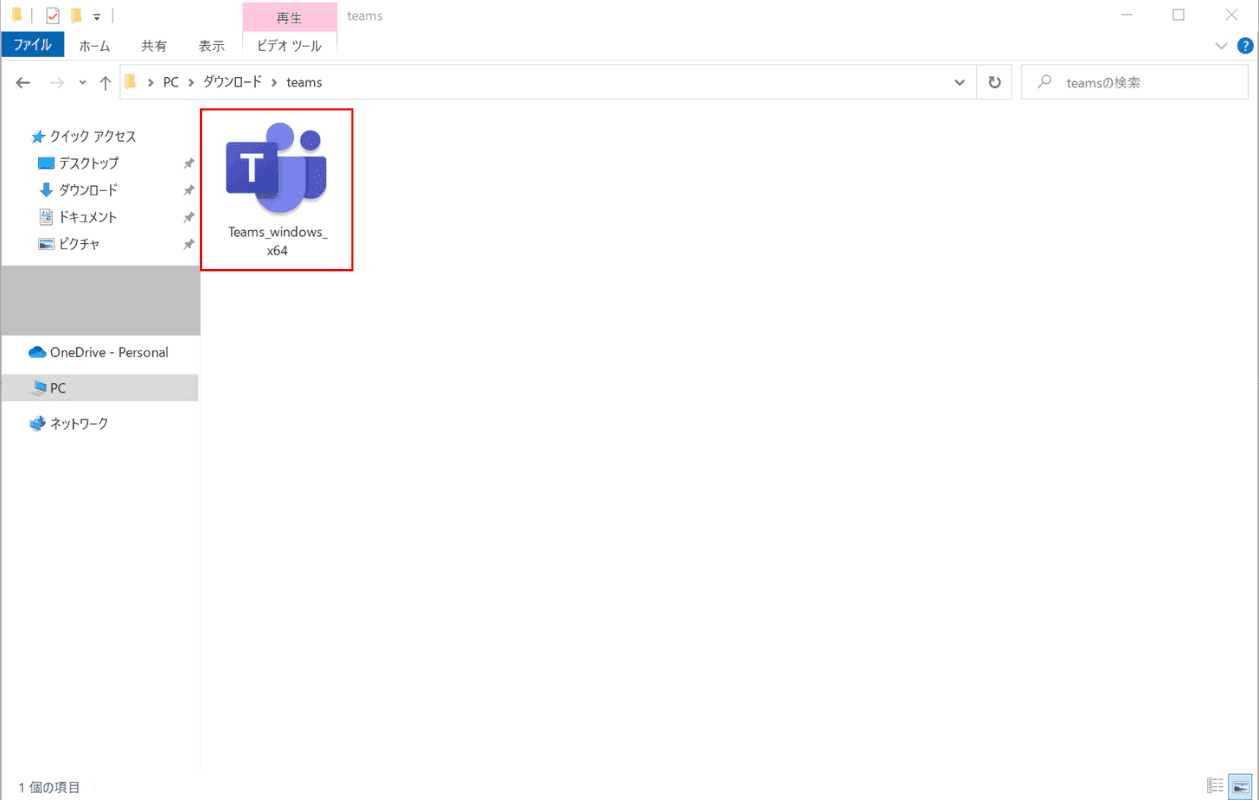Expand the address bar history dropdown
This screenshot has width=1259, height=800.
tap(960, 83)
